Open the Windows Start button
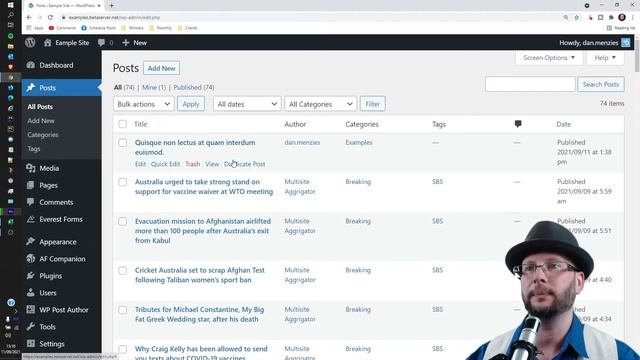This screenshot has width=640, height=360. (11, 5)
